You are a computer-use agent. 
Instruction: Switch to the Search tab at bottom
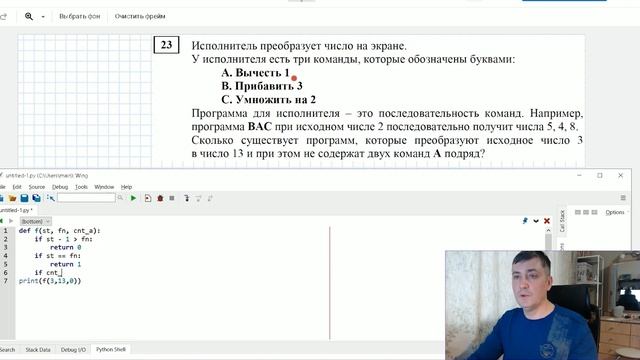[7, 350]
